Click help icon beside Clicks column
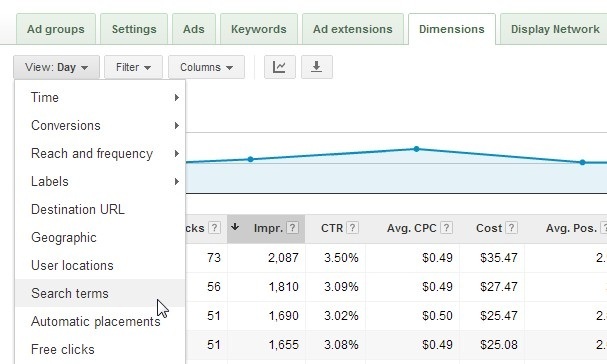The image size is (607, 364). [214, 228]
